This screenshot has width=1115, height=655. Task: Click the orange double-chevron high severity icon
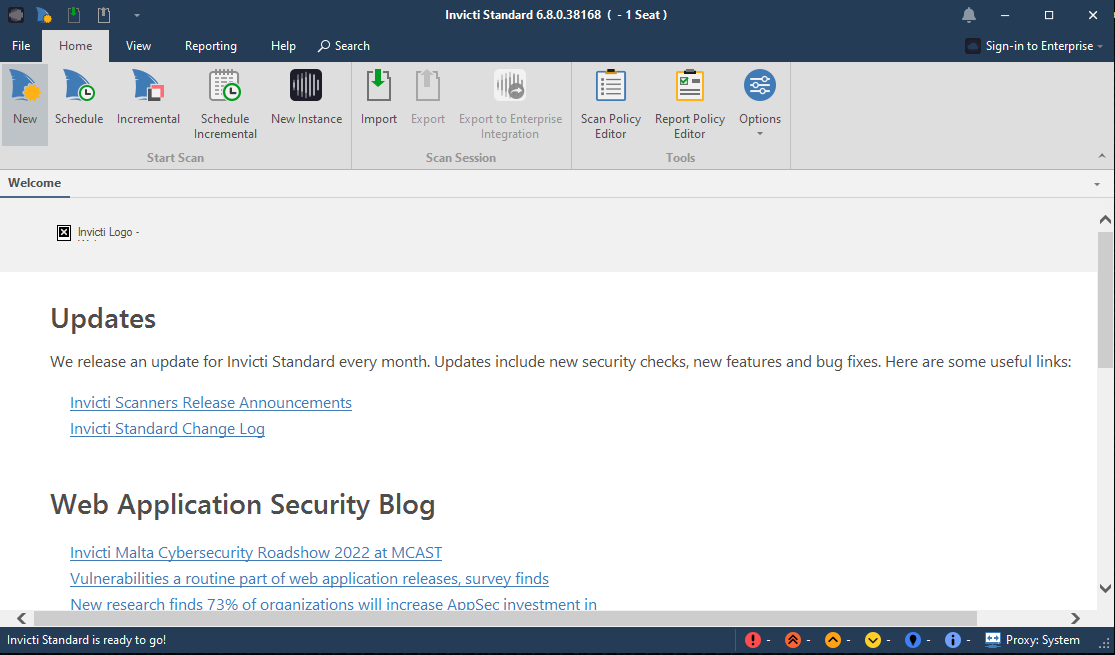coord(792,640)
